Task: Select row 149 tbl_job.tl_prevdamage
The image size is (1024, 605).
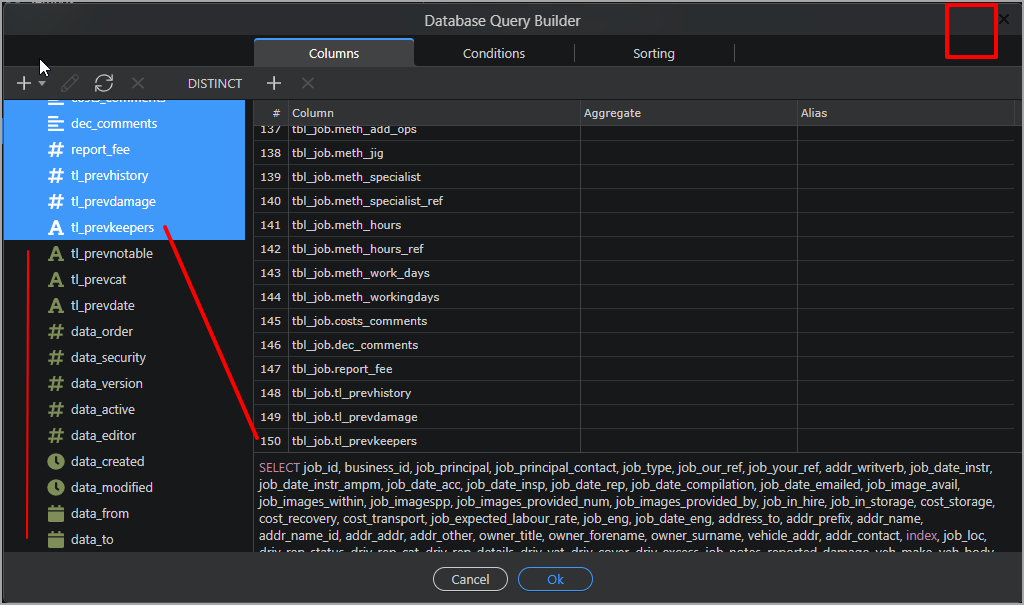Action: [633, 417]
